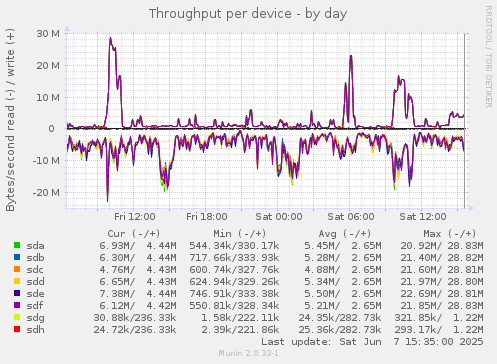Click the '-20 M' y-axis label

point(46,193)
